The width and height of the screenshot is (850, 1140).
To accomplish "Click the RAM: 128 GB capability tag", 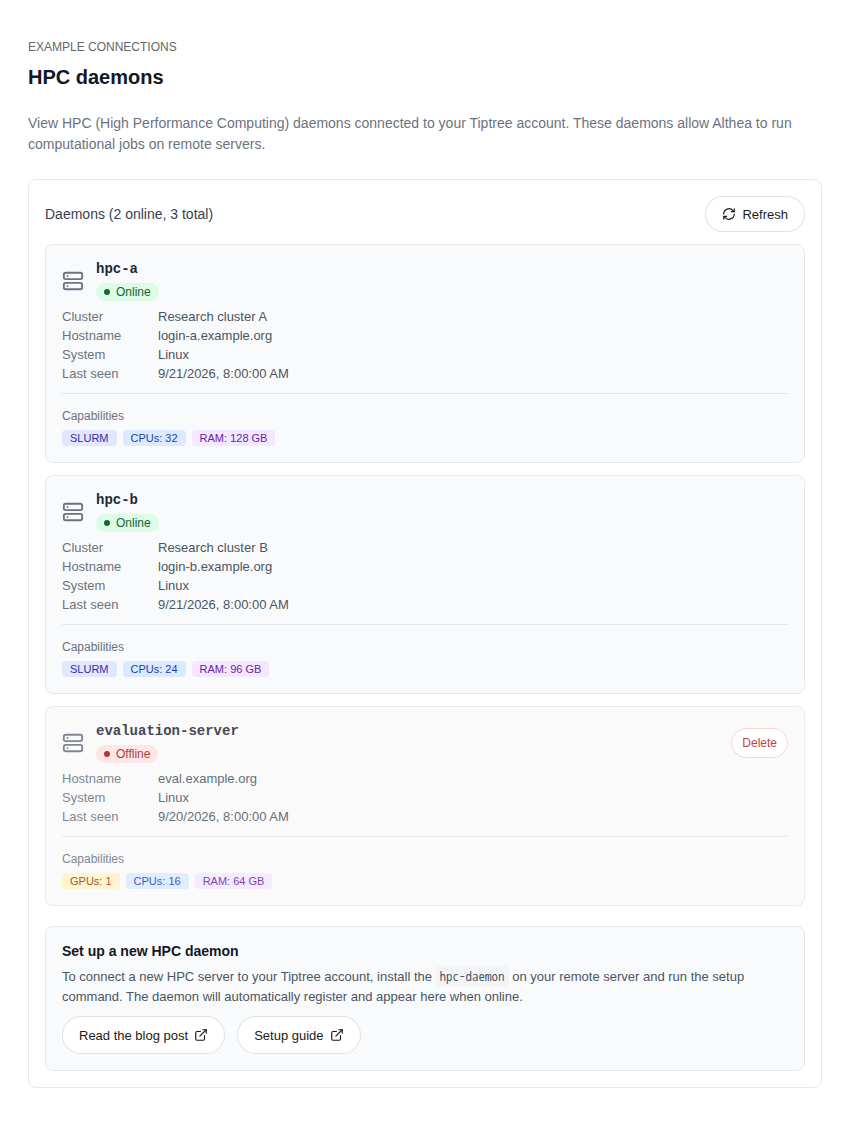I will [233, 438].
